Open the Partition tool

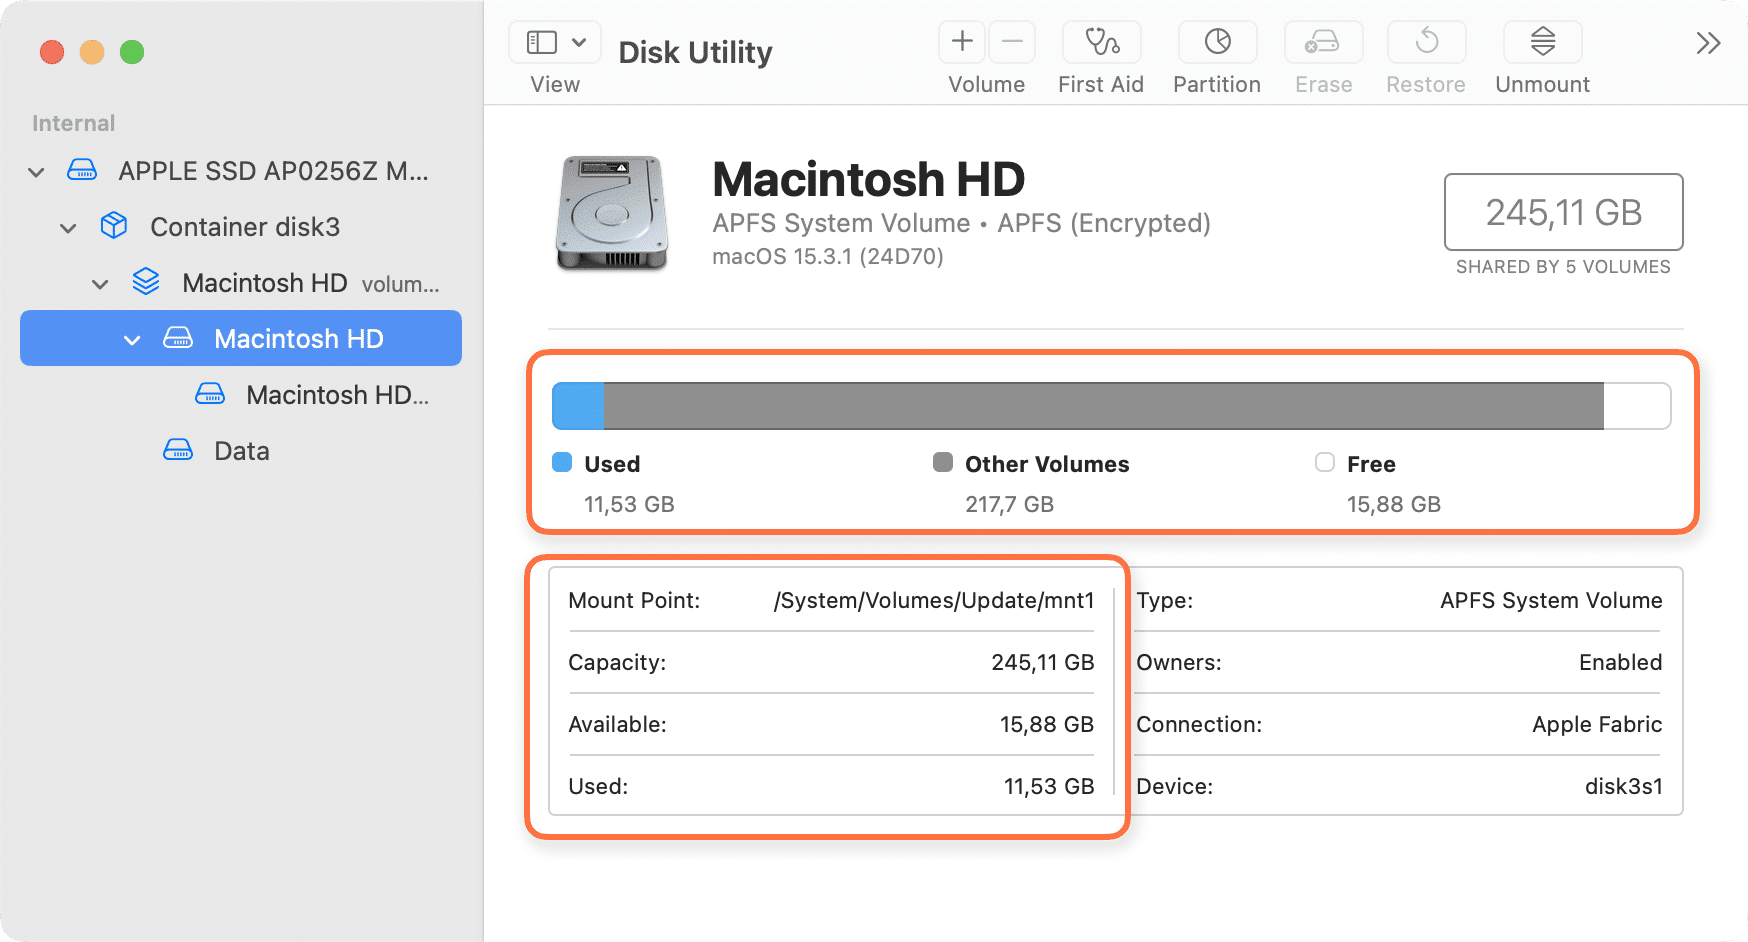[1216, 43]
